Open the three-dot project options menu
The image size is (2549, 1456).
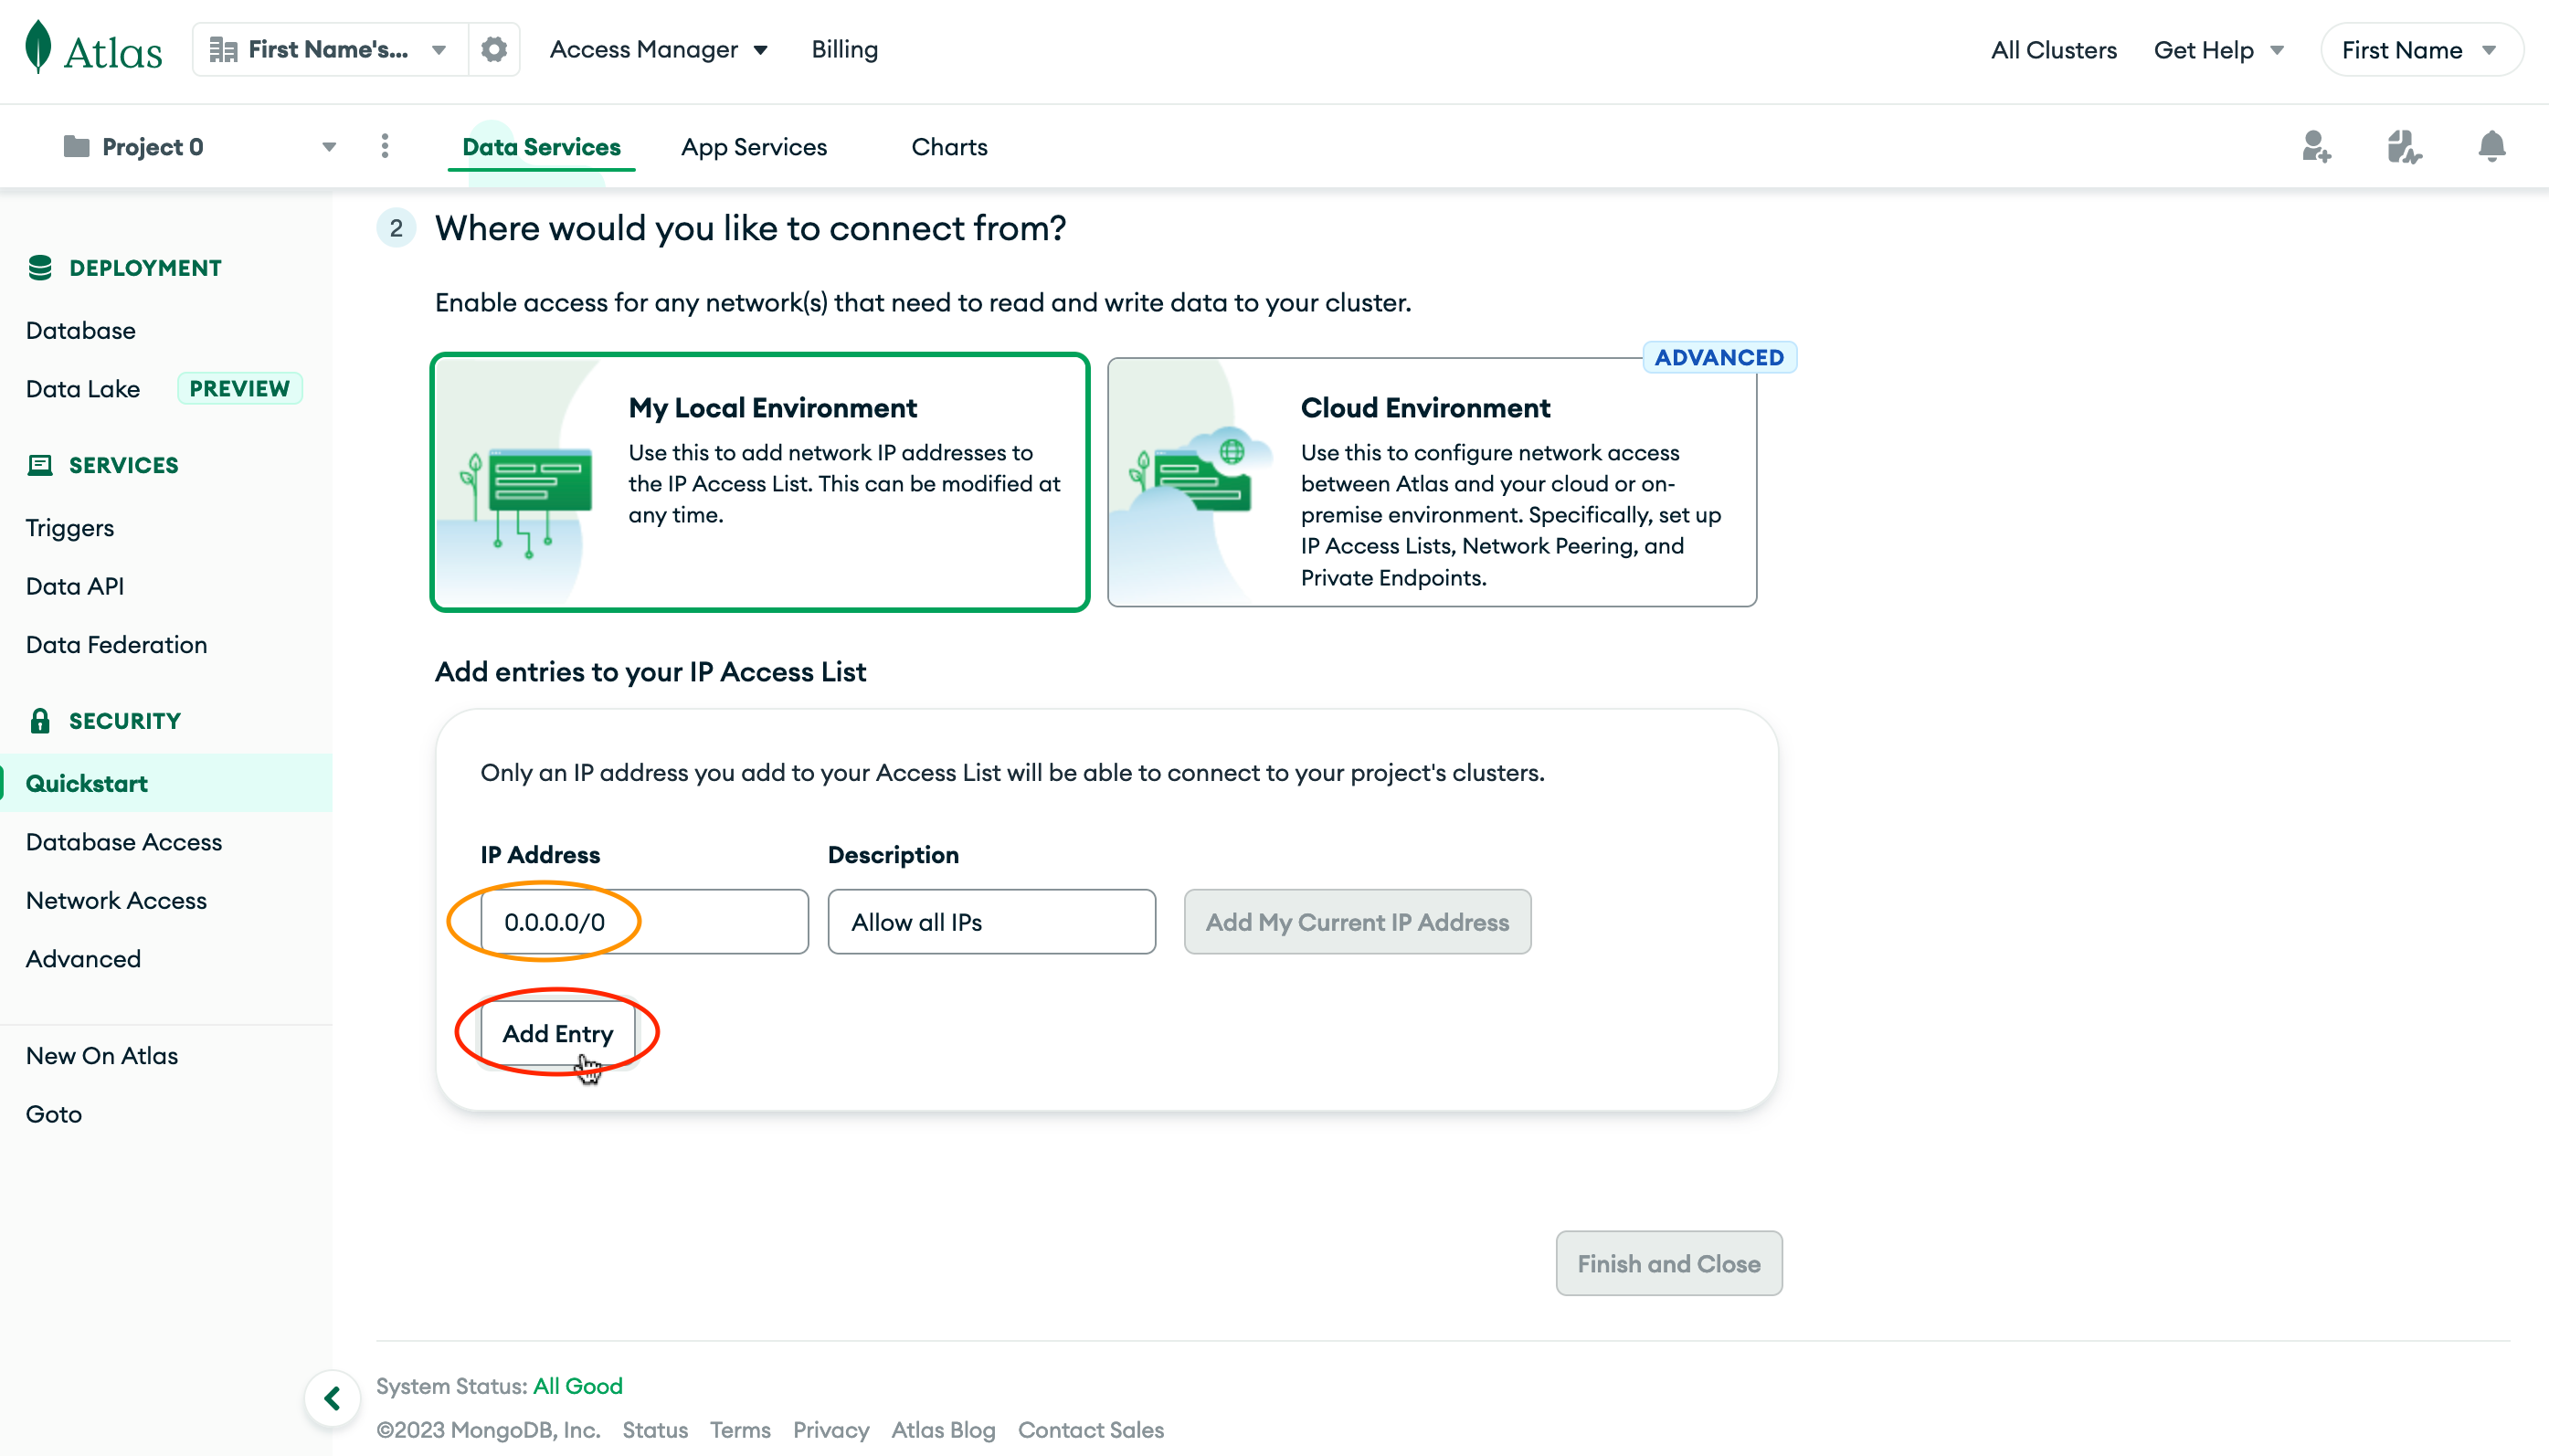(385, 146)
